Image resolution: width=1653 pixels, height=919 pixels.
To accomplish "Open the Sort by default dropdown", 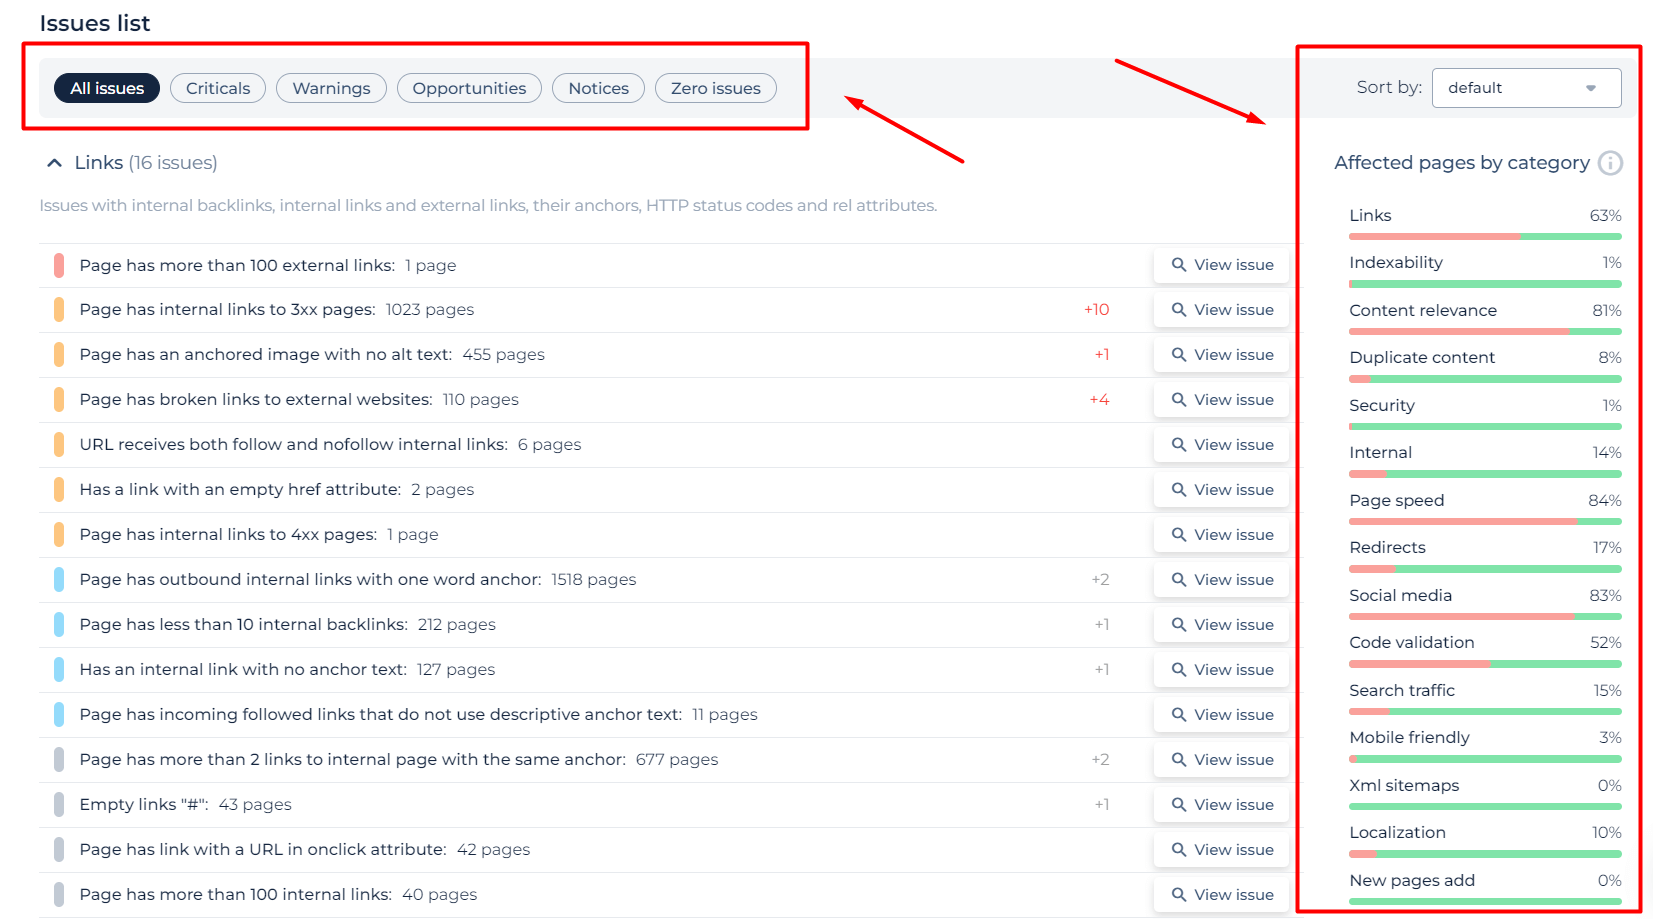I will tap(1526, 88).
